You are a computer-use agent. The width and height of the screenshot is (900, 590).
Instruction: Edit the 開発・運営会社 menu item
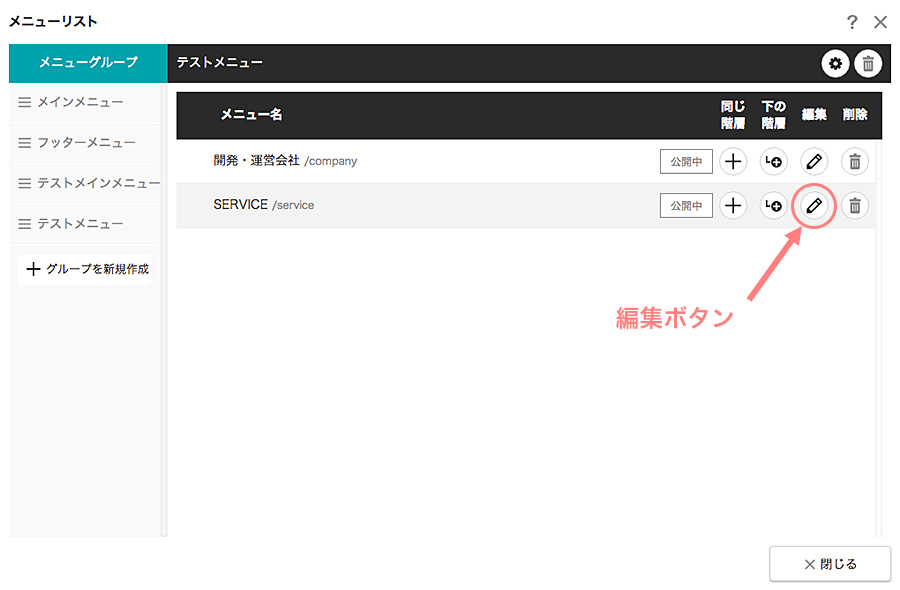[814, 161]
